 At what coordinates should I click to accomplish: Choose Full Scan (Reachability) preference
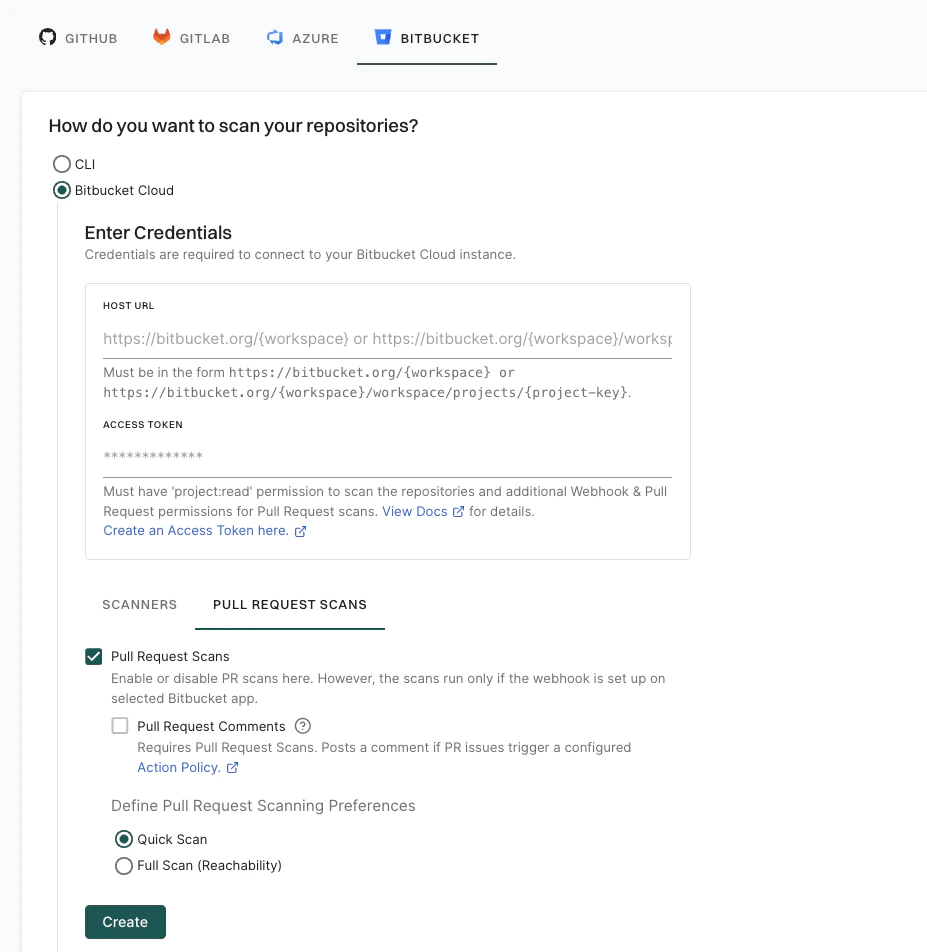(124, 866)
